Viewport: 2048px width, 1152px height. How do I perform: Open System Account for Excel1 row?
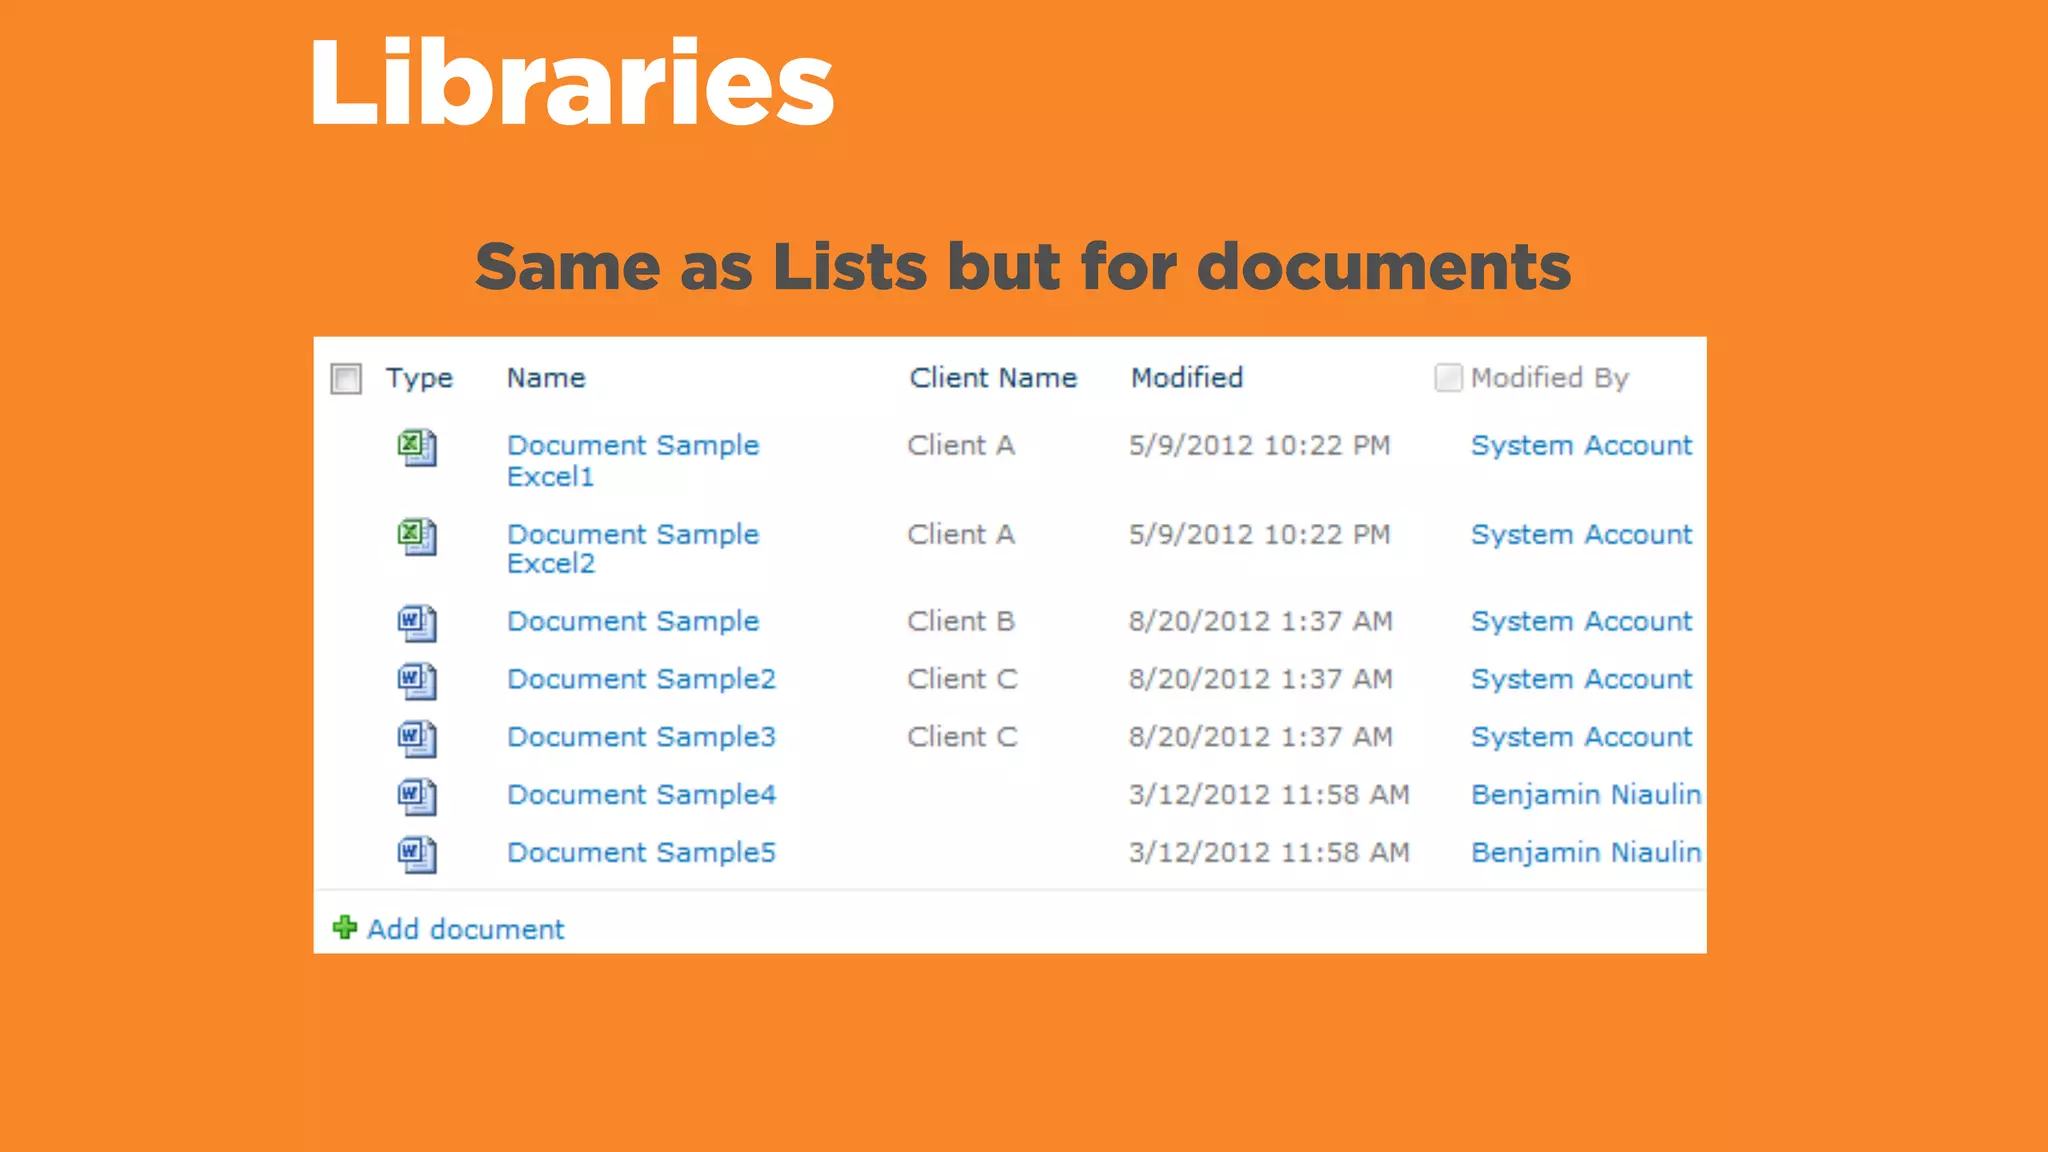(x=1582, y=446)
